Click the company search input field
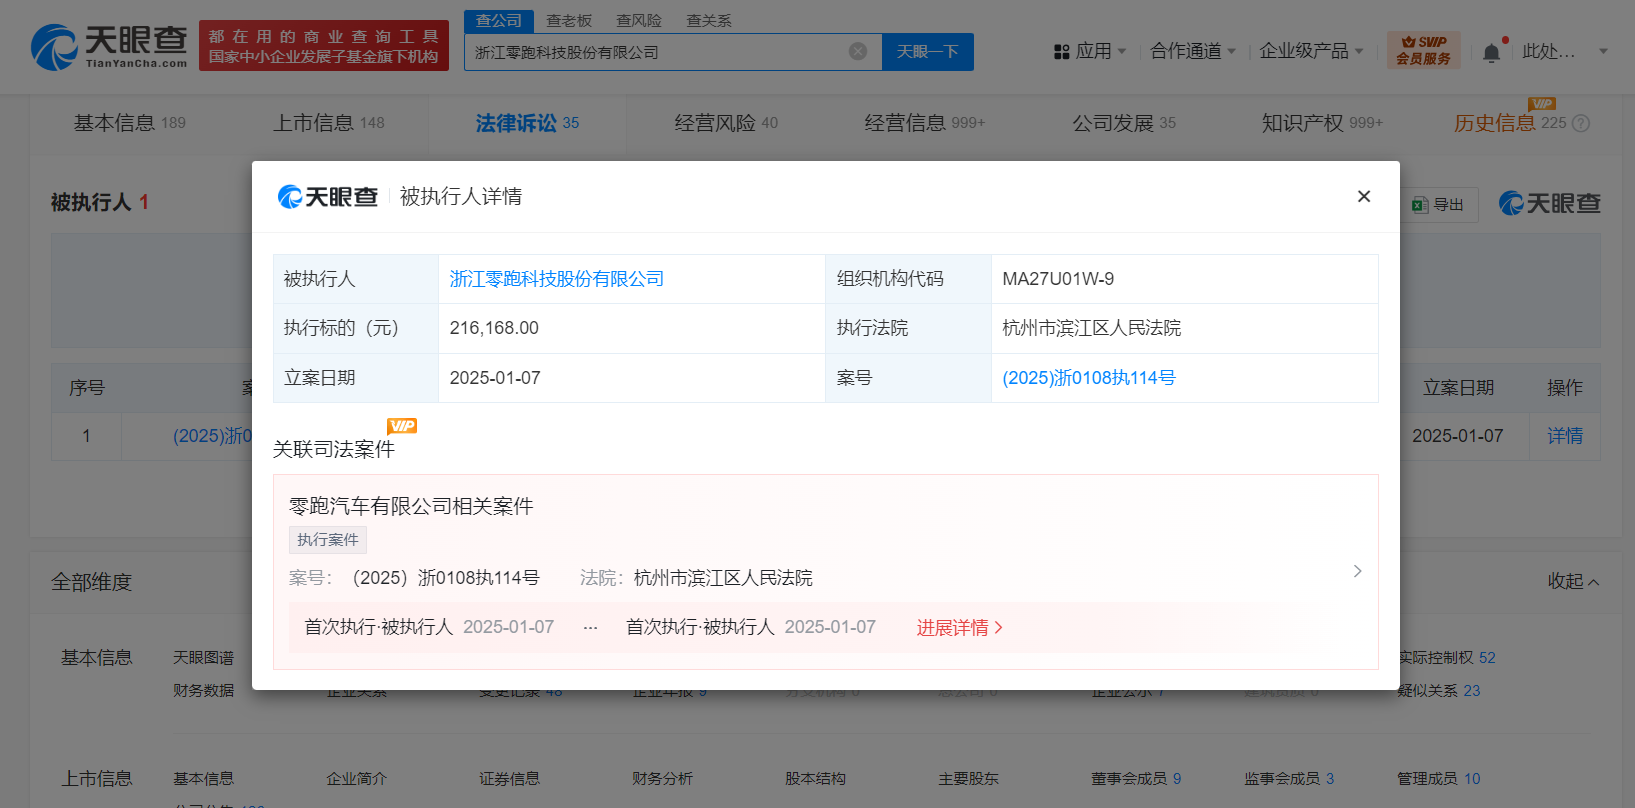This screenshot has width=1635, height=808. point(655,52)
